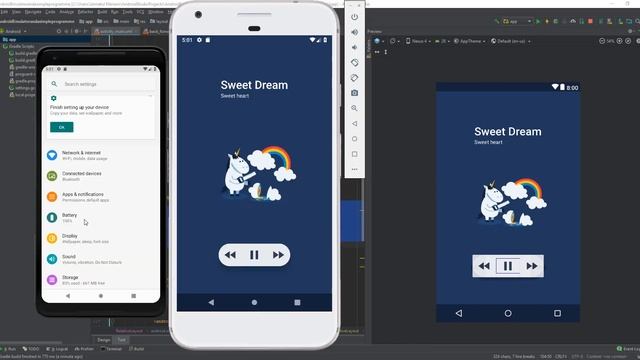This screenshot has width=640, height=360.
Task: Rotate emulator left with rotate icon
Action: pyautogui.click(x=355, y=62)
